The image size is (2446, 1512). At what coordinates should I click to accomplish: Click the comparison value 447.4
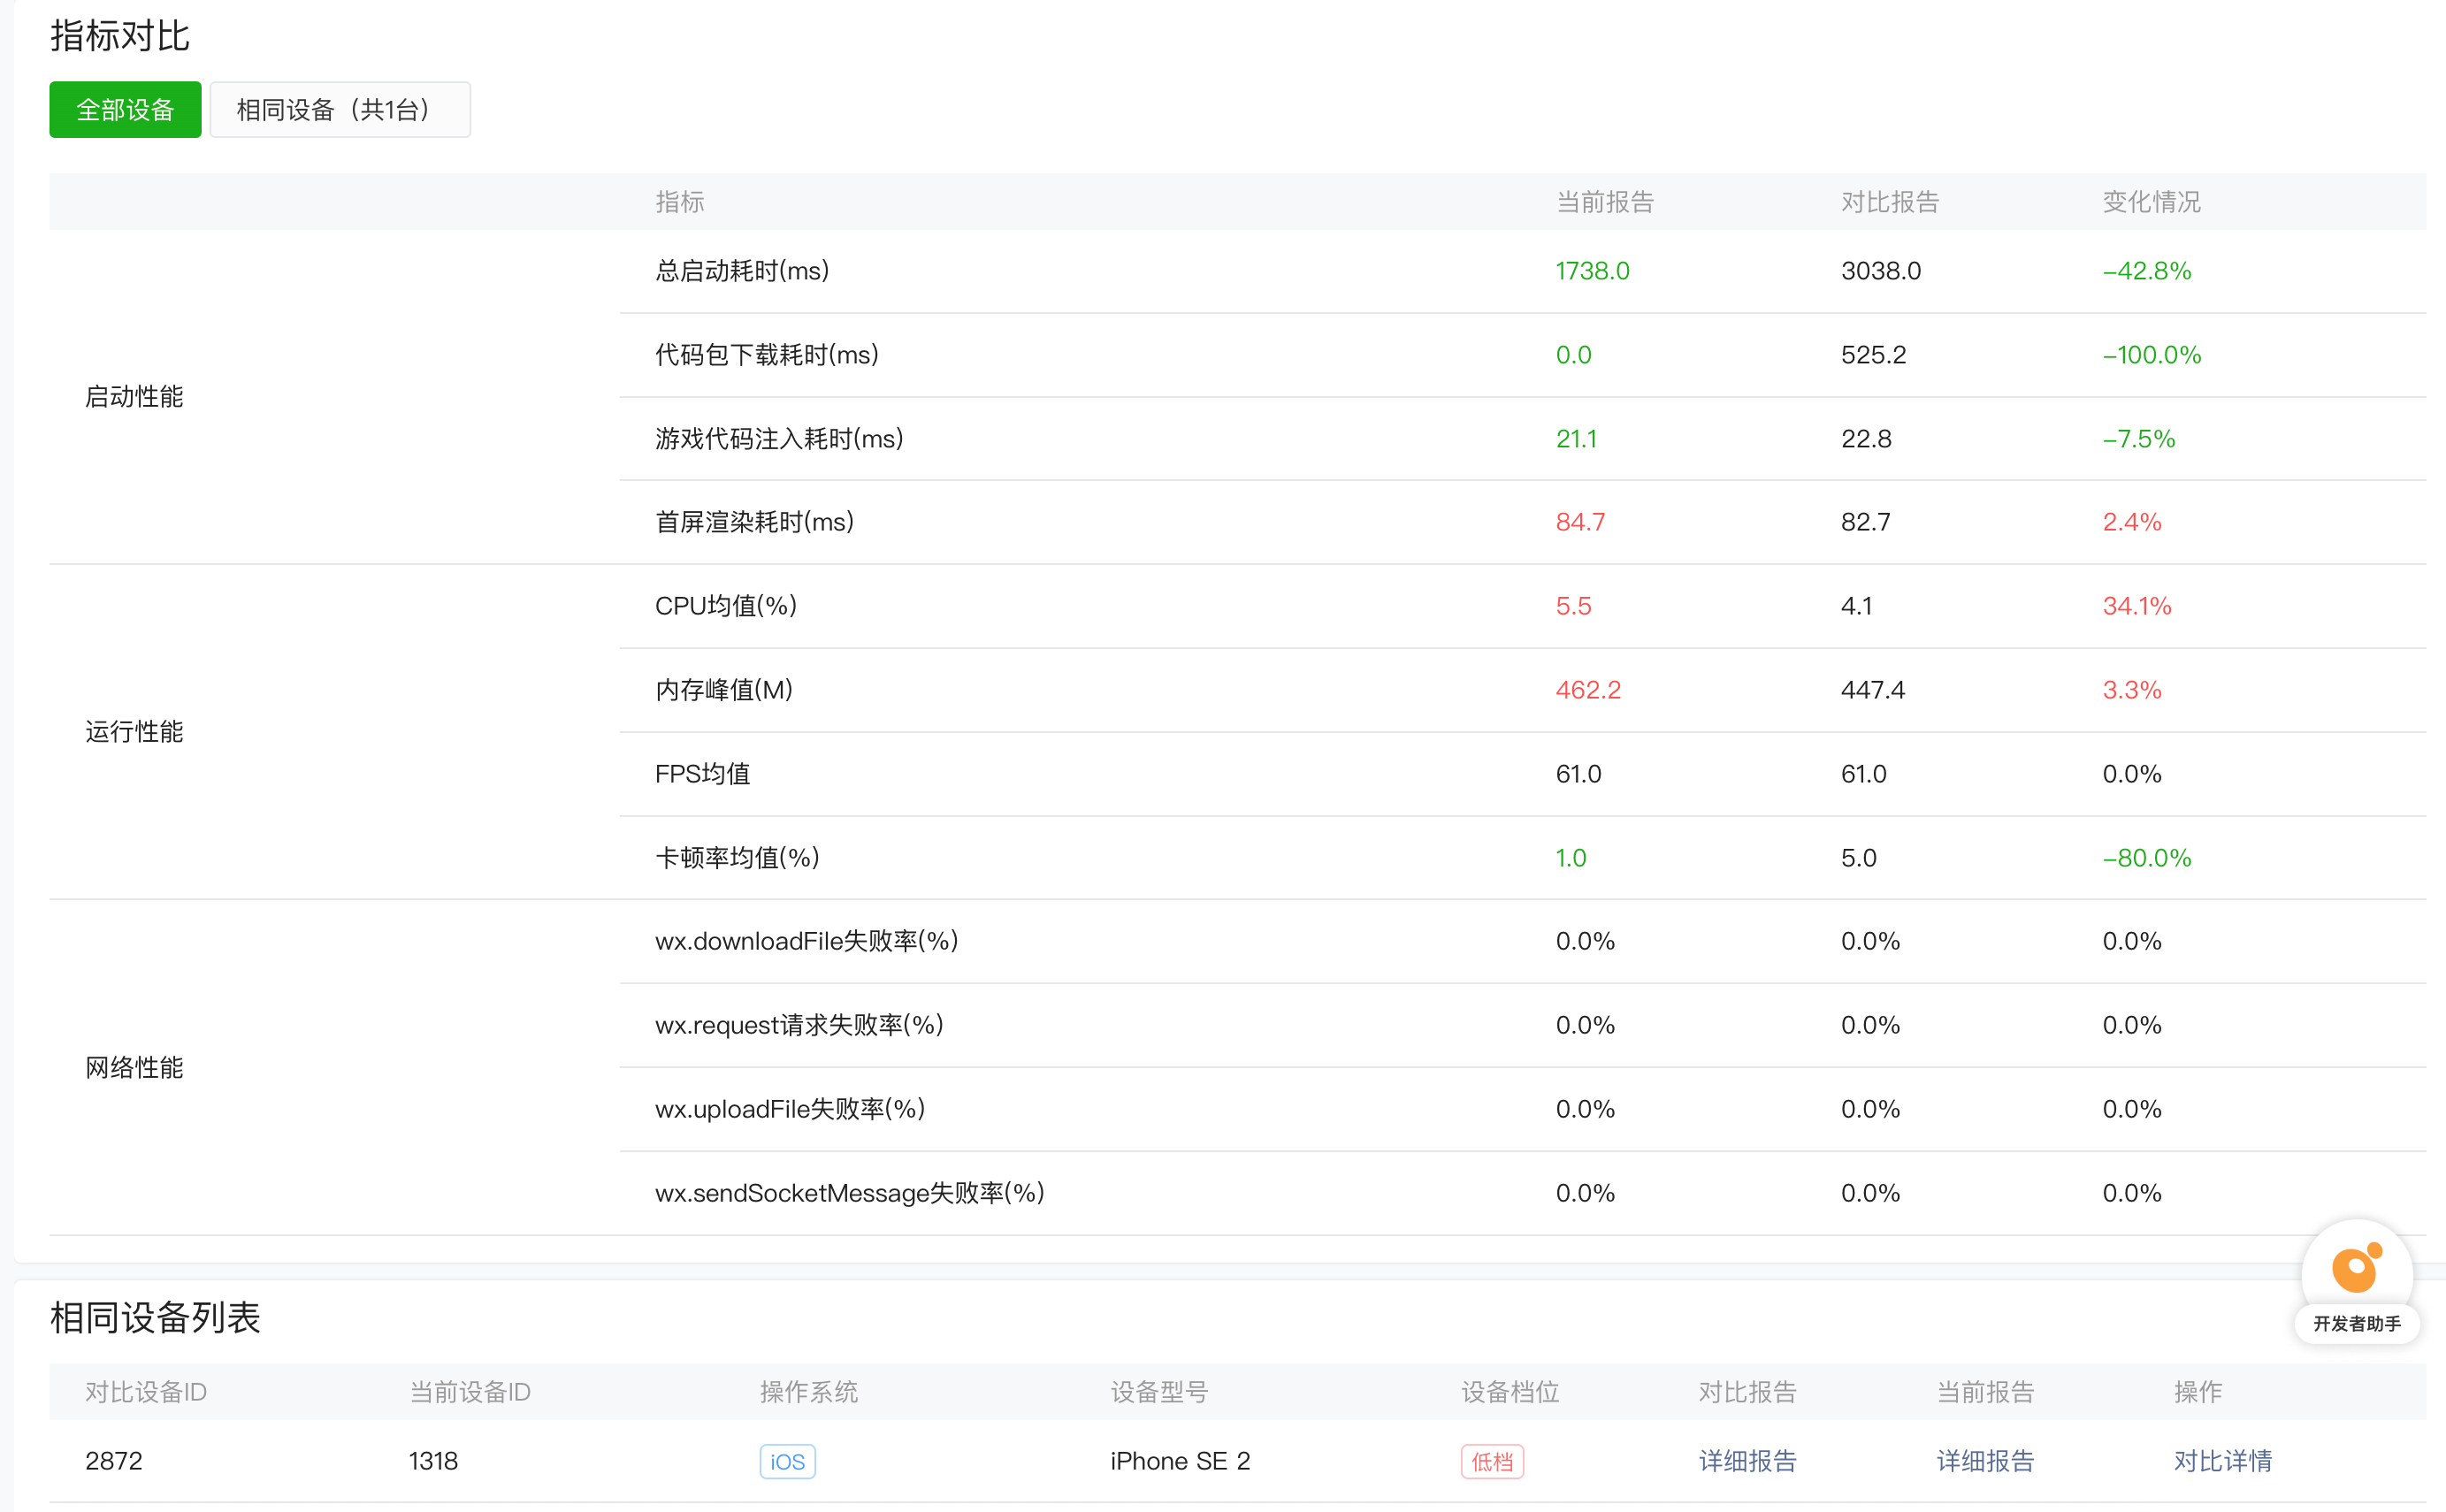(x=1873, y=690)
